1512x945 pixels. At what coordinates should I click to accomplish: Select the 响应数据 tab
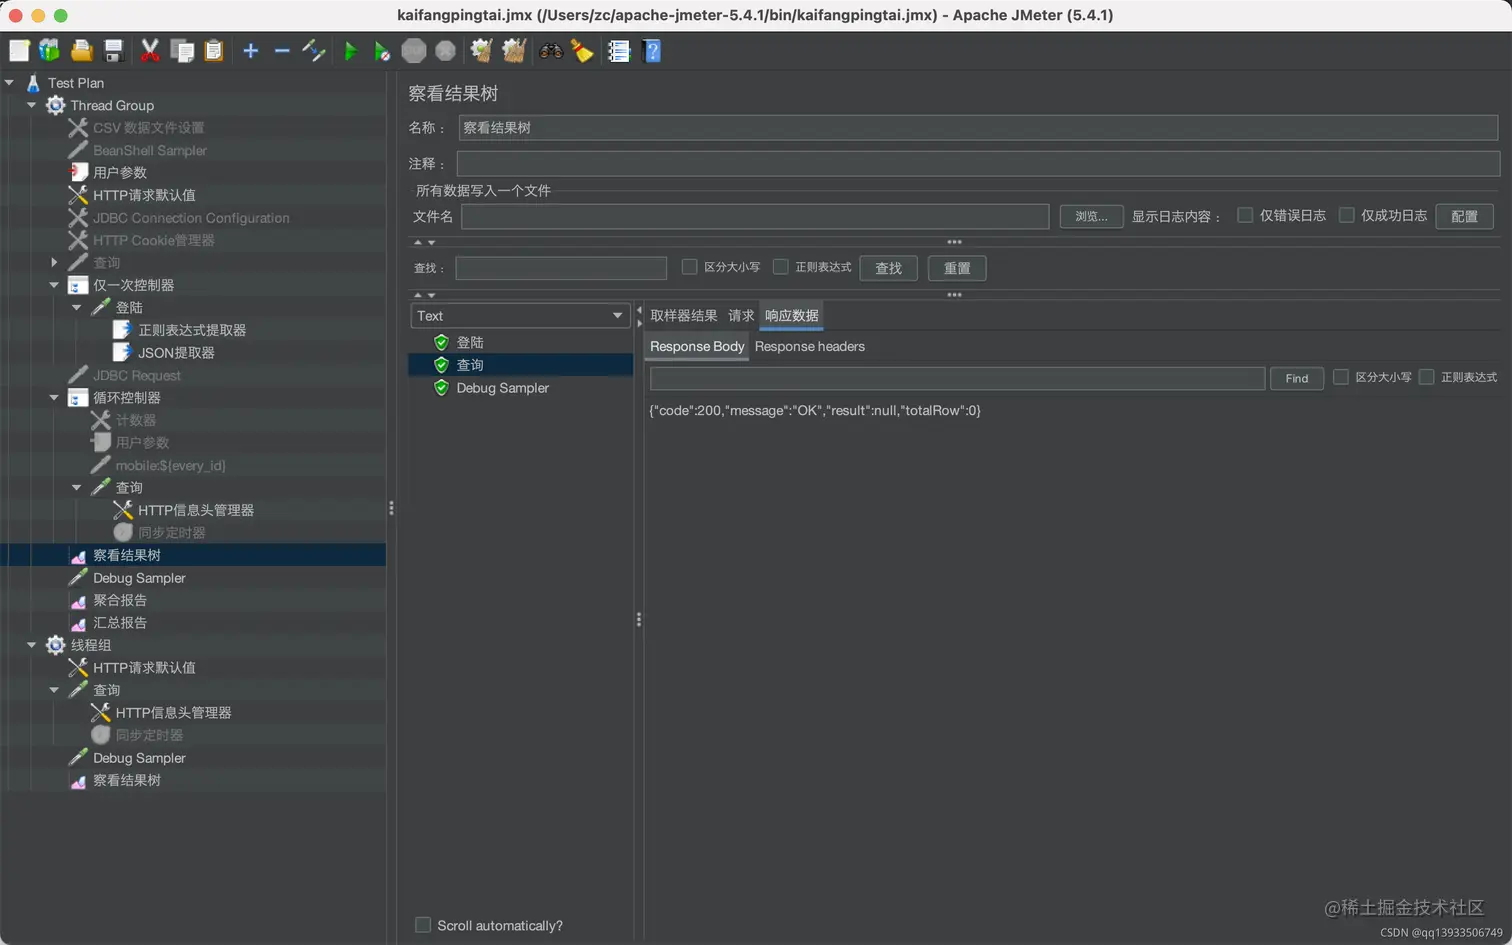792,316
